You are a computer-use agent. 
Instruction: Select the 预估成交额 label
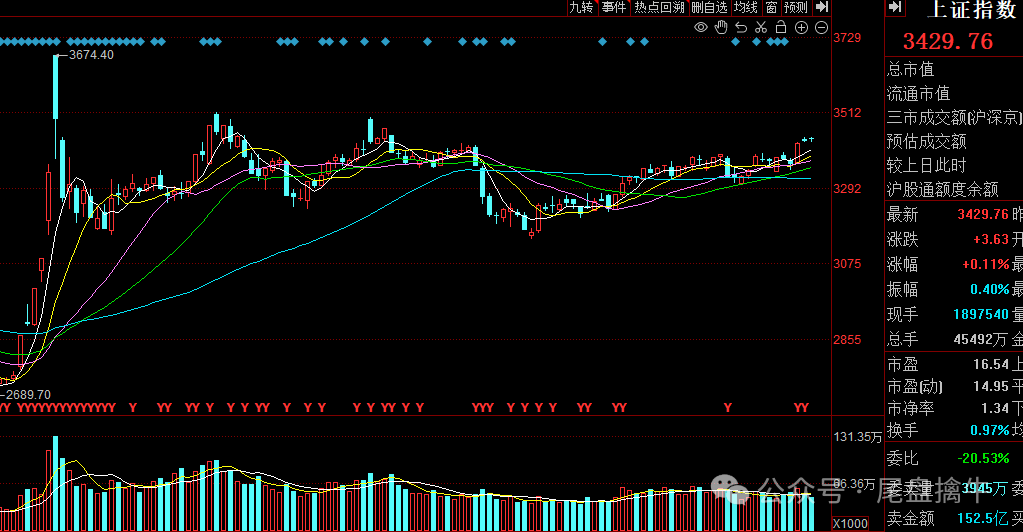926,142
